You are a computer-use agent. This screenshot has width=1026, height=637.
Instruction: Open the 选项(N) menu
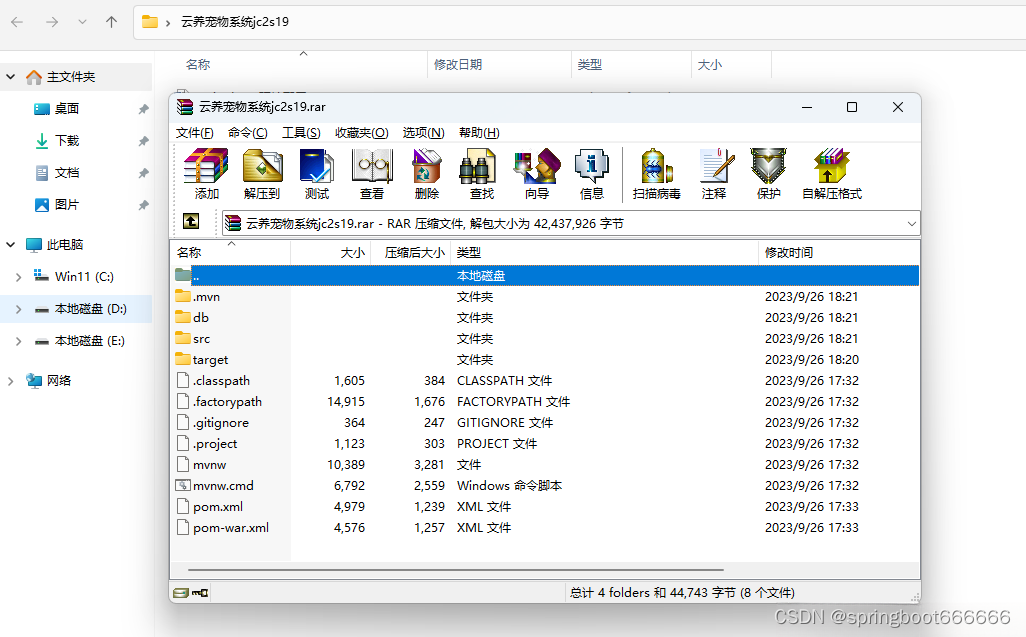pos(423,133)
